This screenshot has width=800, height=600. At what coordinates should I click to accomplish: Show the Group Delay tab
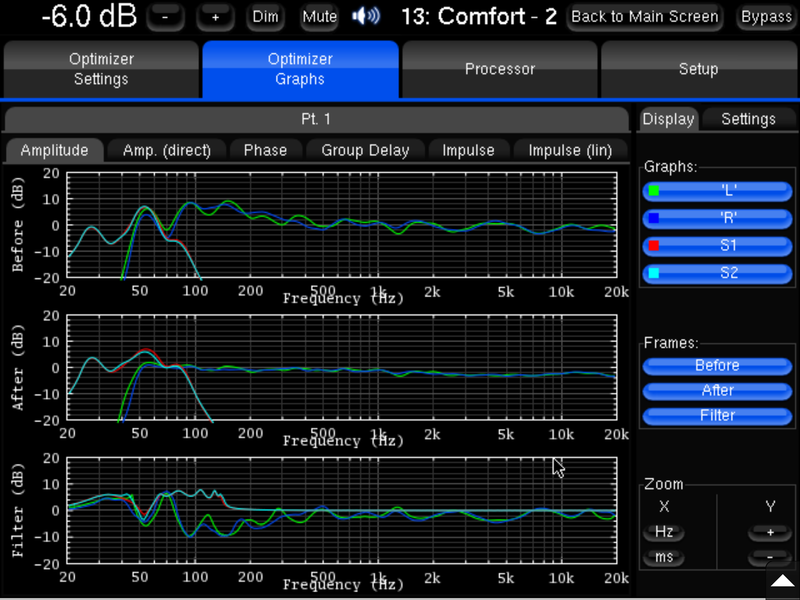[x=365, y=151]
